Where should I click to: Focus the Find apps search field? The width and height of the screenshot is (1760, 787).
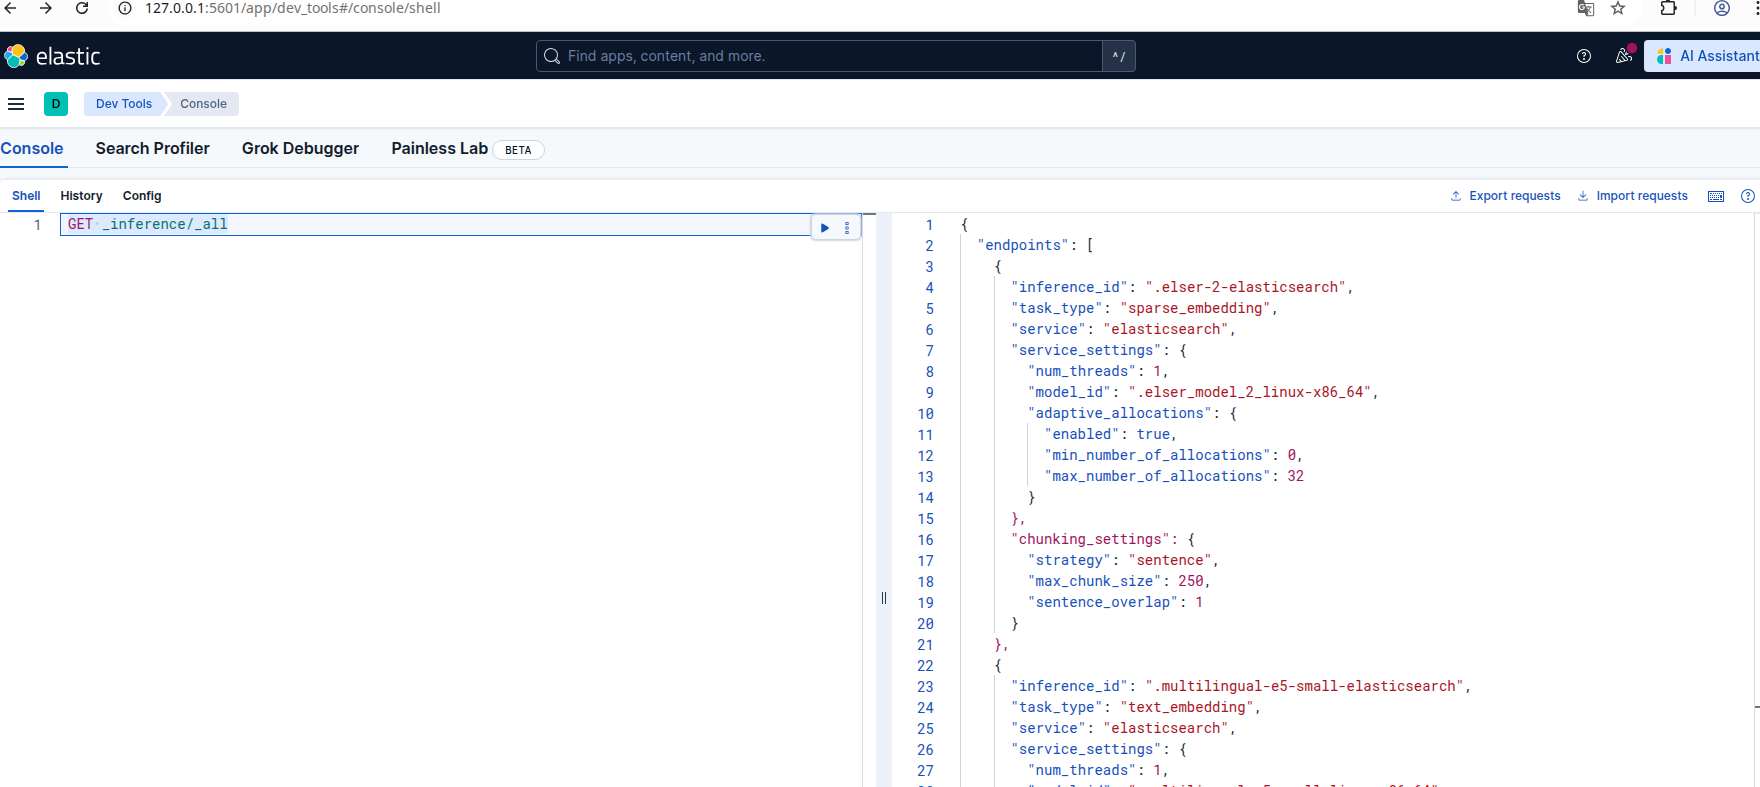(820, 56)
